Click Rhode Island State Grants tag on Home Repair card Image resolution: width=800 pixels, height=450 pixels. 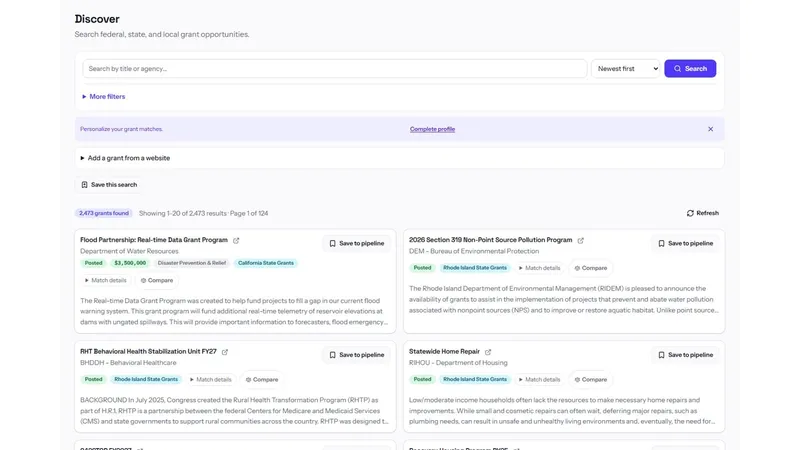[475, 380]
